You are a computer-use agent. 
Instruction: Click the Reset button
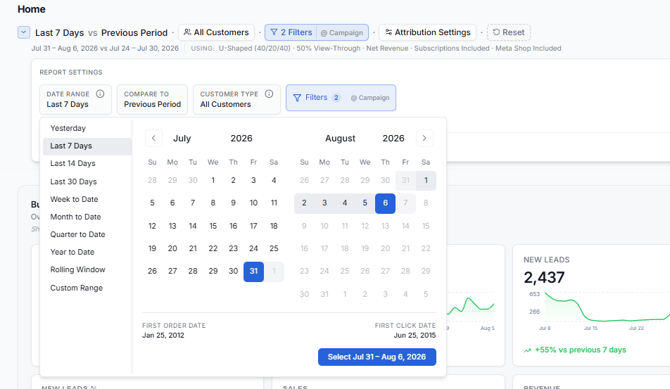point(508,32)
